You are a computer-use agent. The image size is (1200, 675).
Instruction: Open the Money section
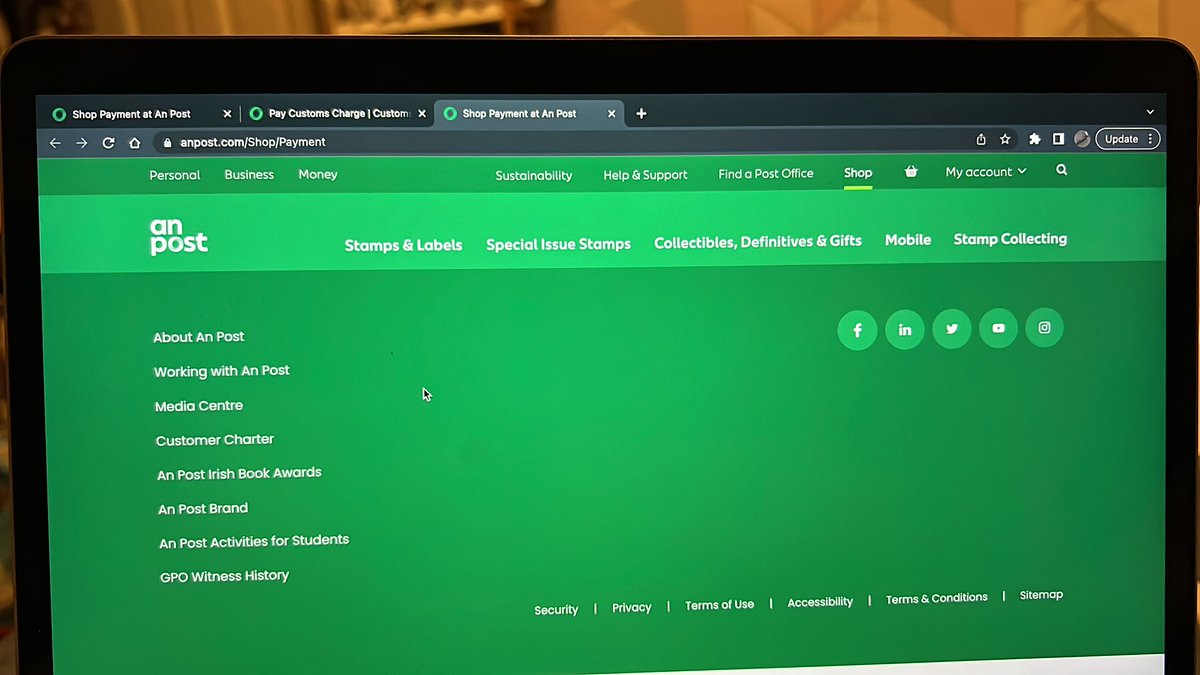point(318,174)
